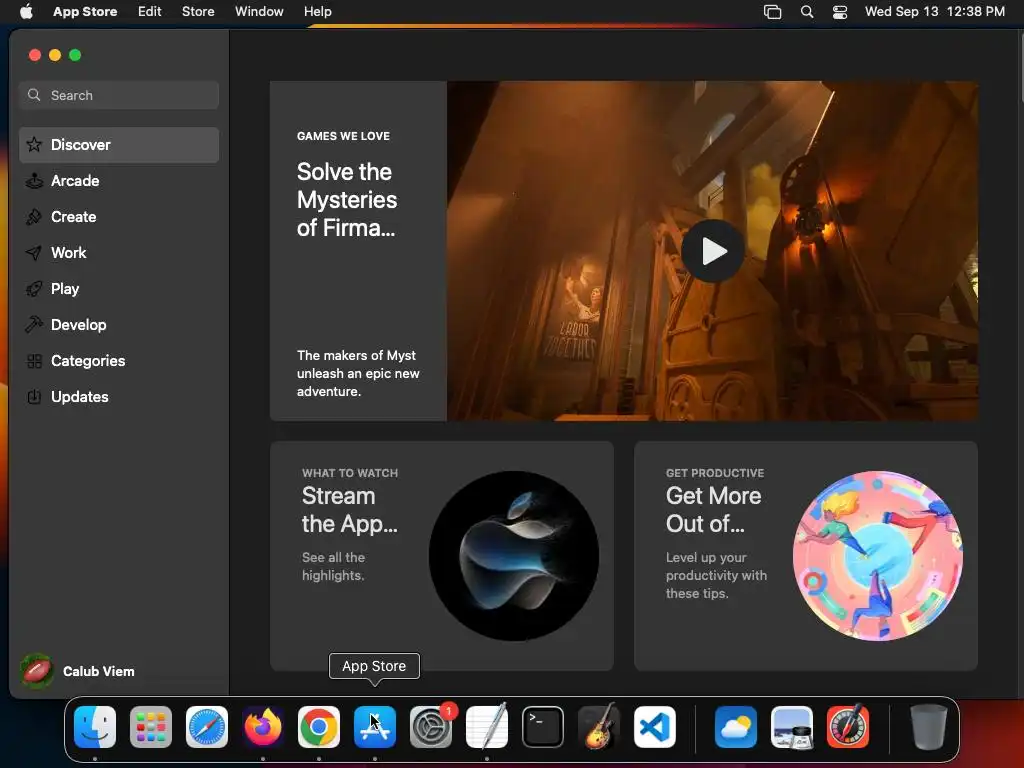Click the Play rocket icon

pos(34,289)
